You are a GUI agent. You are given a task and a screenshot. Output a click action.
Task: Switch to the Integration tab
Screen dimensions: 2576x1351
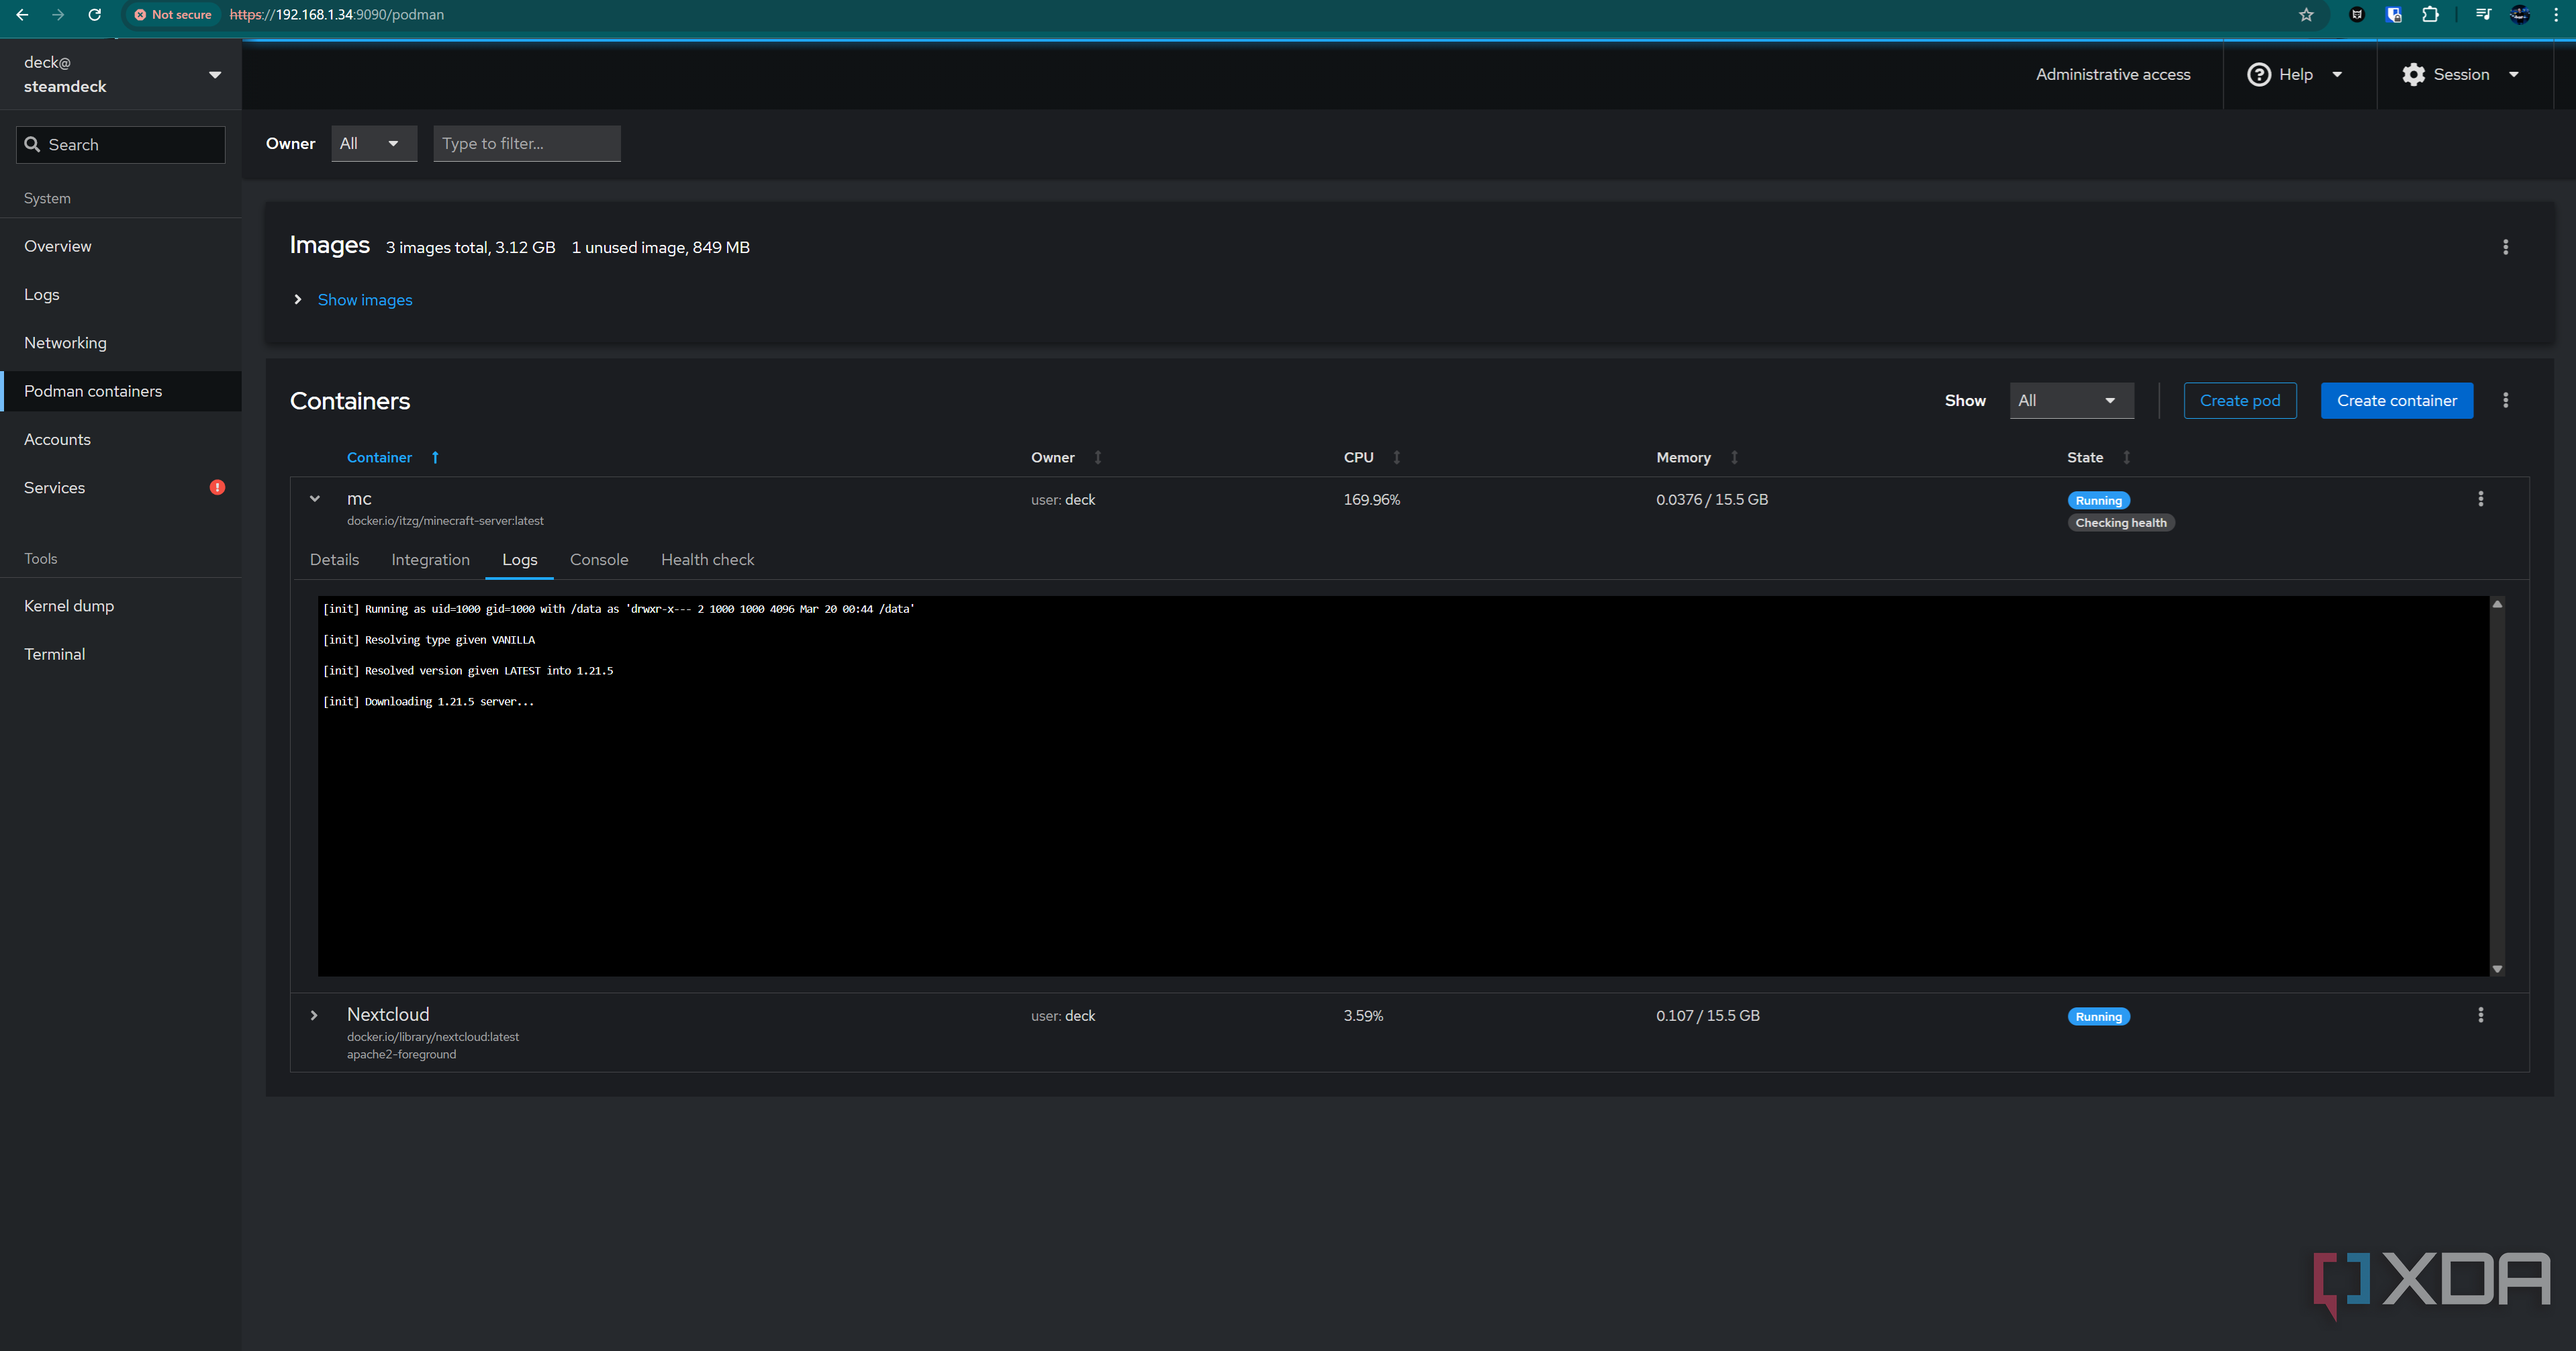click(x=430, y=560)
